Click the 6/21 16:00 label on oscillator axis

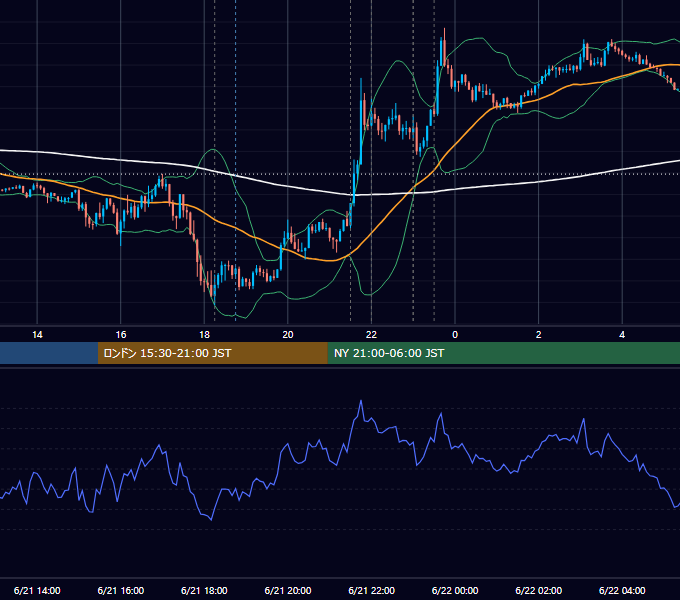point(121,590)
